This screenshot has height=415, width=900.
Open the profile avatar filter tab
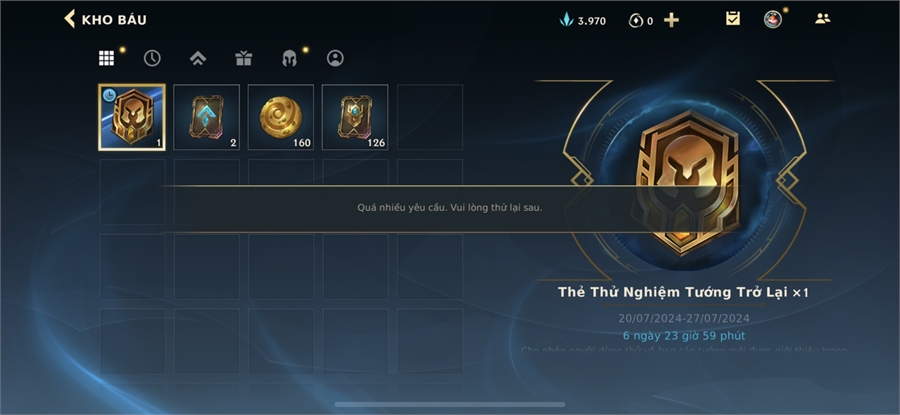[335, 58]
